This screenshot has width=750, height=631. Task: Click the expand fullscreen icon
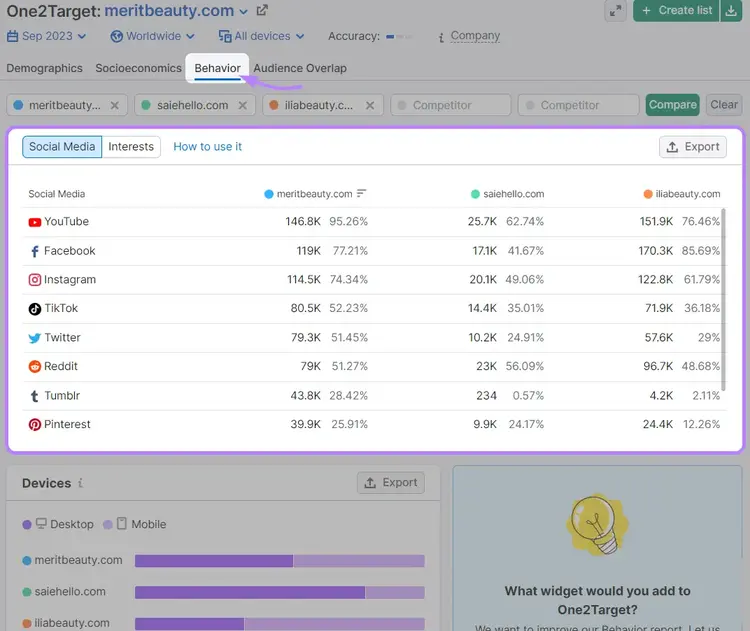click(x=615, y=11)
